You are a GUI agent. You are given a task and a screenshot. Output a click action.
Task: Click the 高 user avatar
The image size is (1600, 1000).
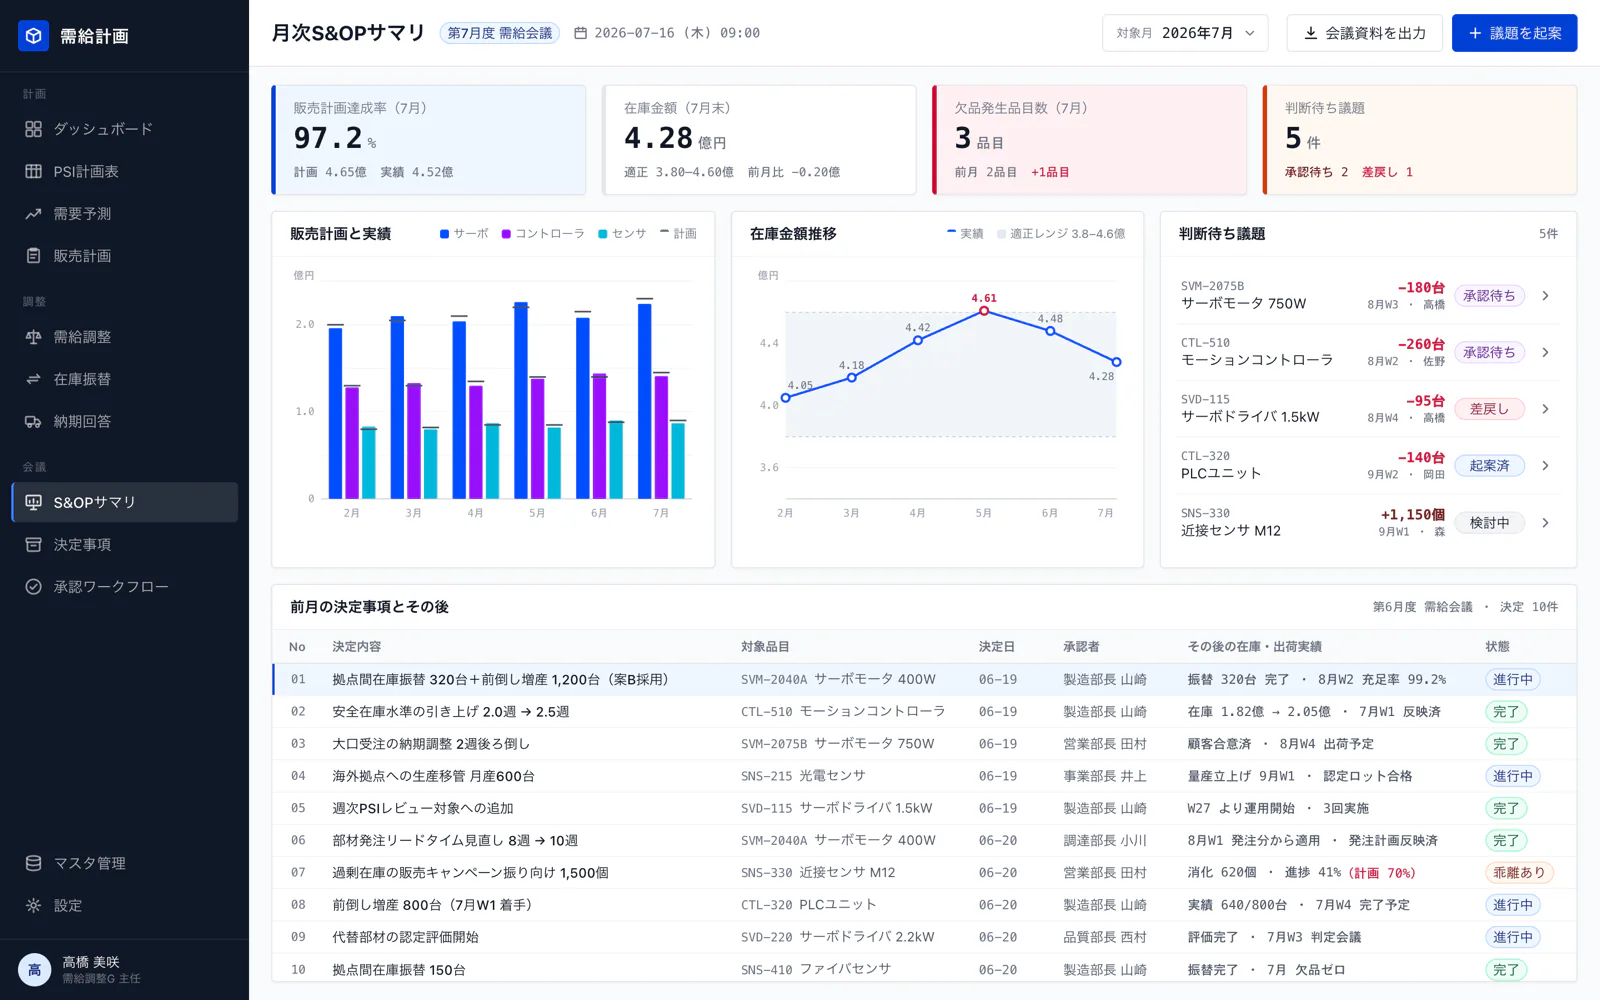click(34, 970)
